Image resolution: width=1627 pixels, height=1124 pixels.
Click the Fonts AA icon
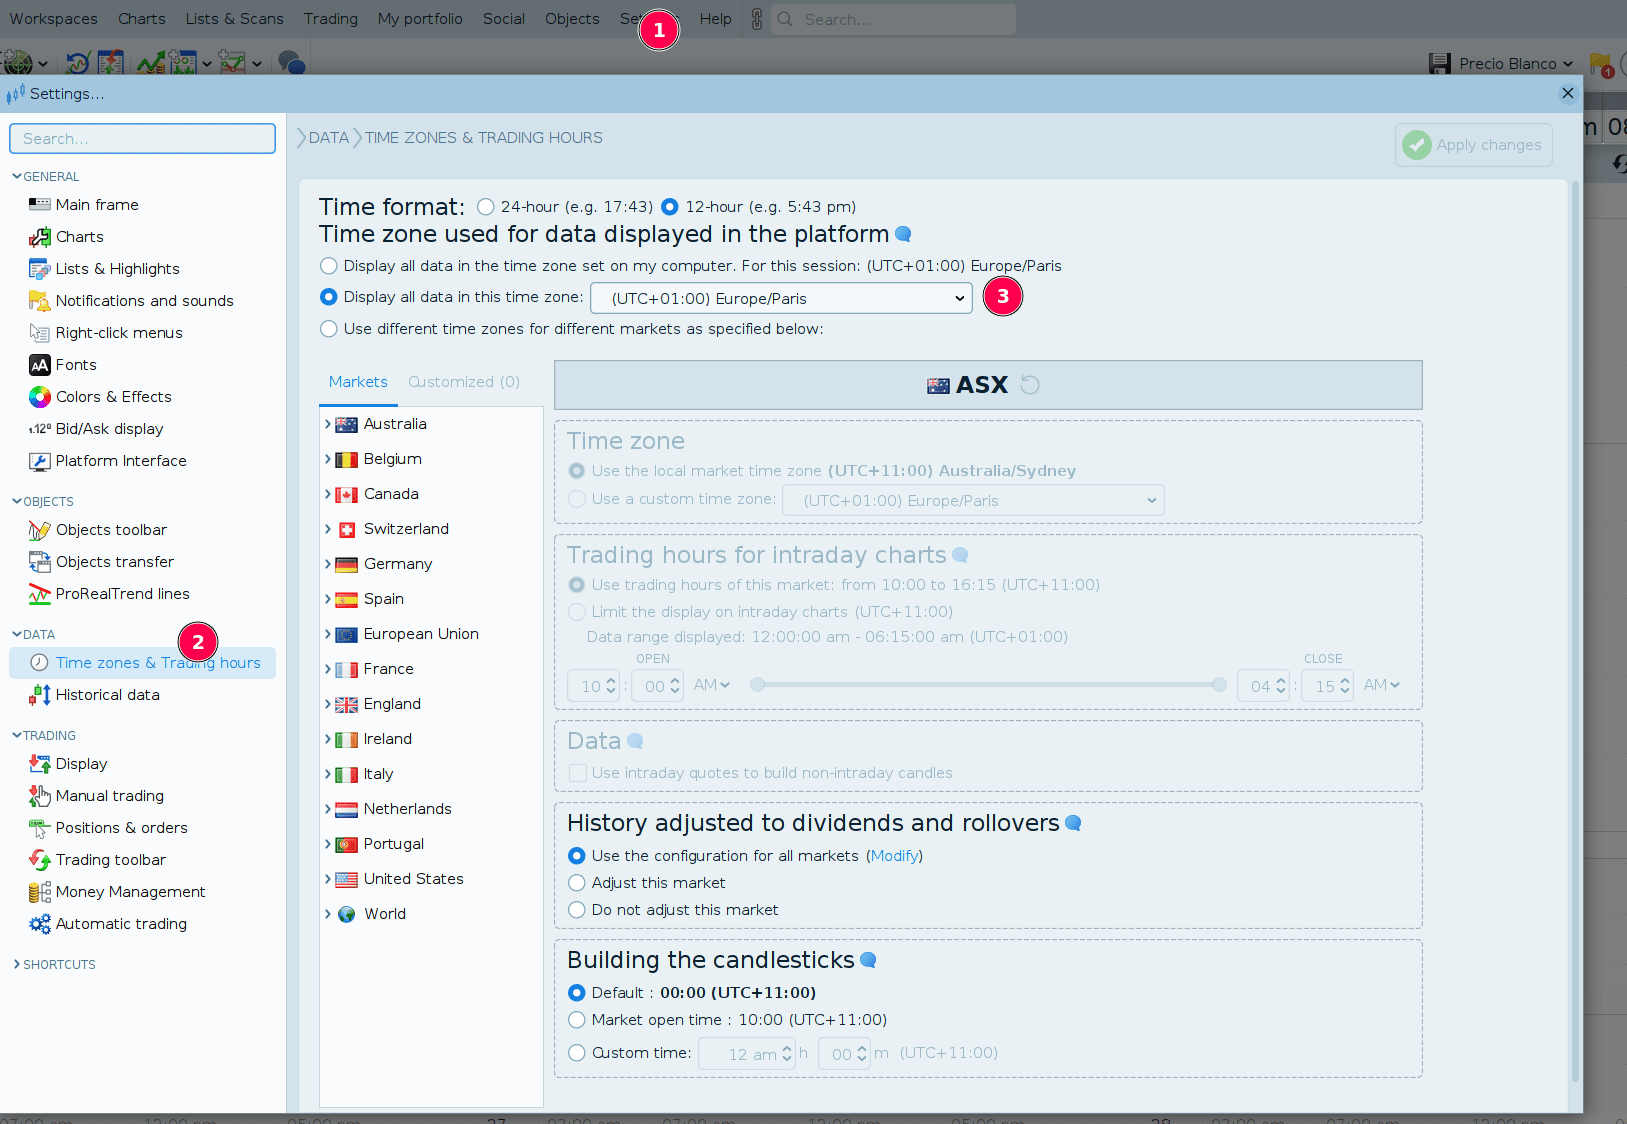pos(40,365)
